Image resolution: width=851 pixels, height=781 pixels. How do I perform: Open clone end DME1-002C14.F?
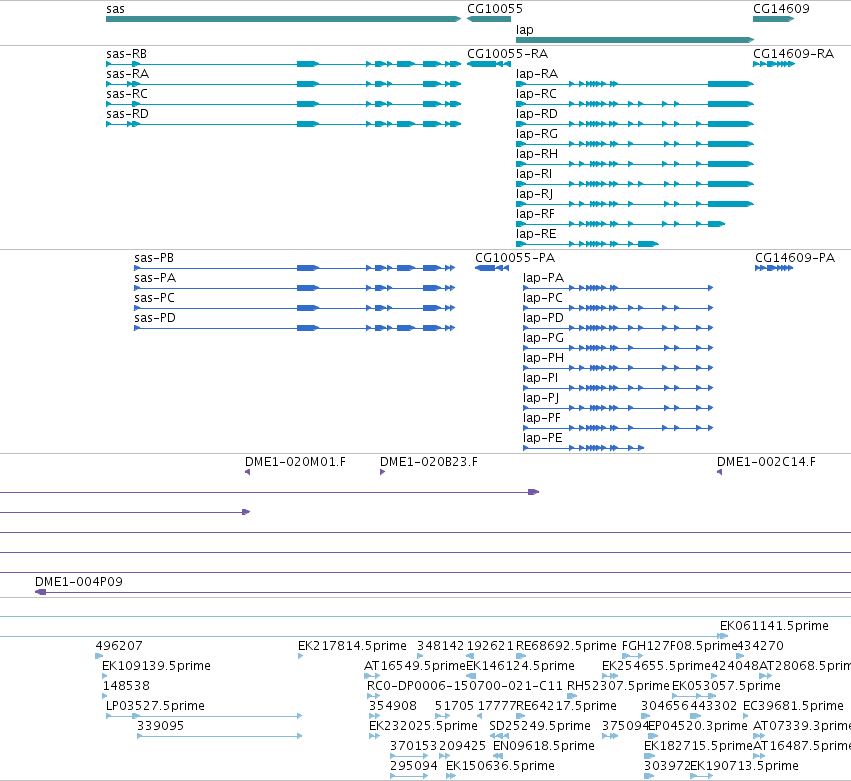pyautogui.click(x=766, y=462)
